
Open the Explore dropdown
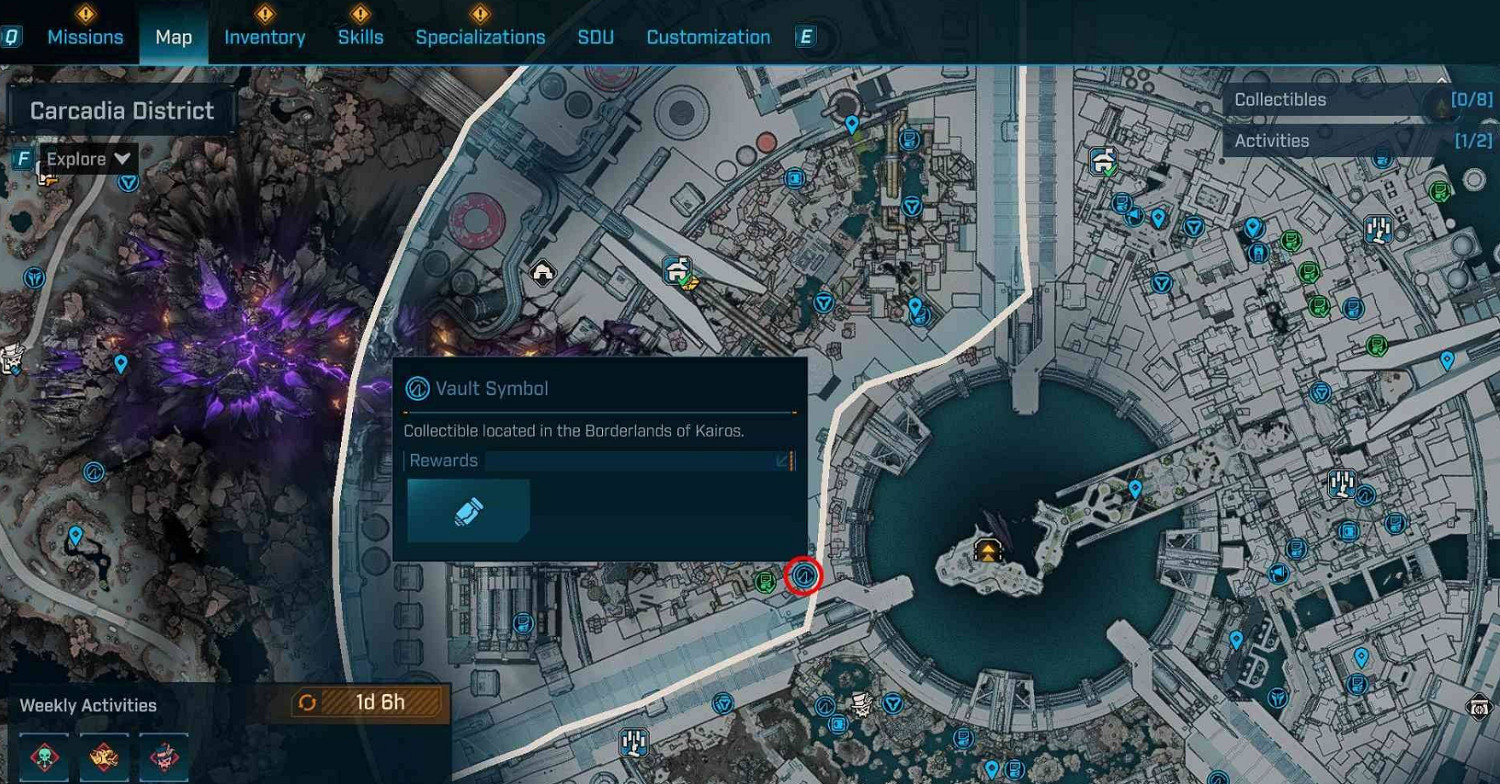pyautogui.click(x=88, y=159)
